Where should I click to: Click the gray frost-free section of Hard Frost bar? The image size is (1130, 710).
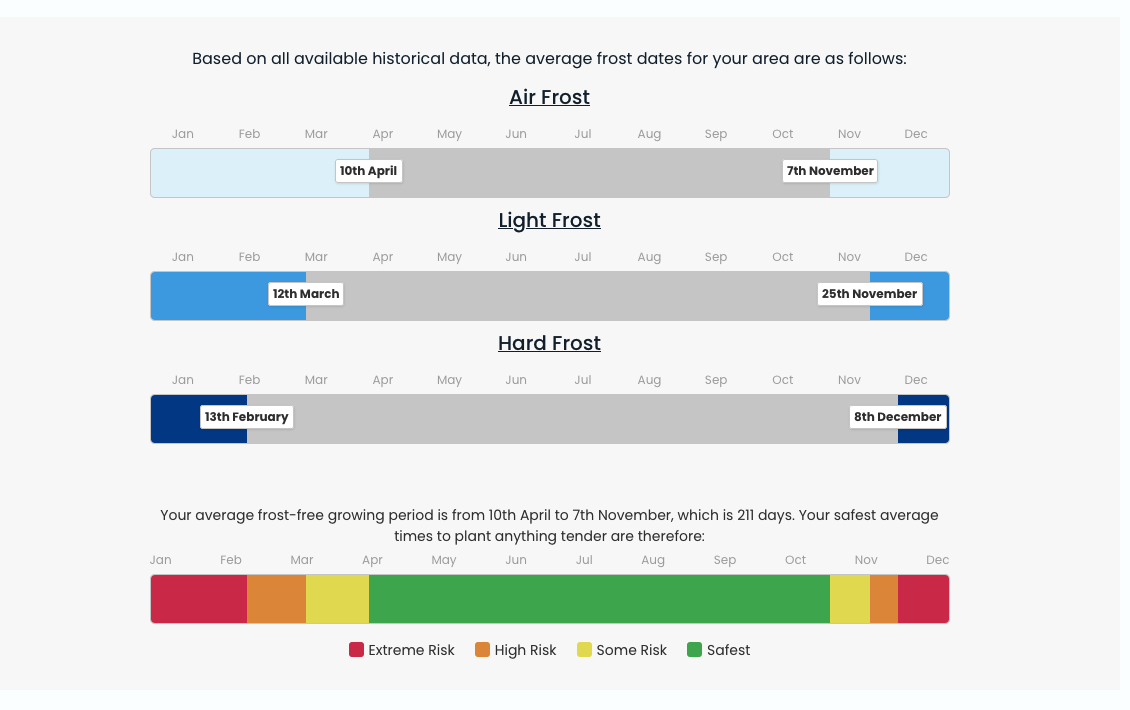pyautogui.click(x=570, y=419)
